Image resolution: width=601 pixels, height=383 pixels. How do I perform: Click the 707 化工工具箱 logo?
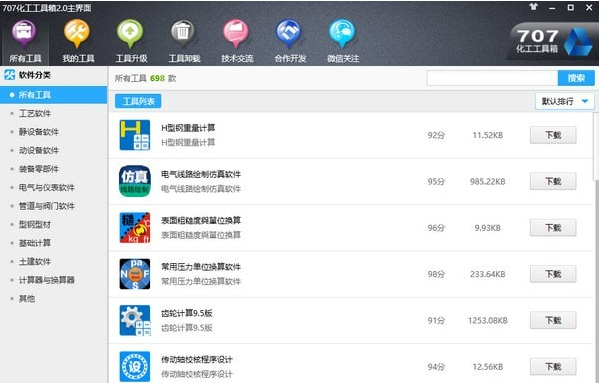553,41
